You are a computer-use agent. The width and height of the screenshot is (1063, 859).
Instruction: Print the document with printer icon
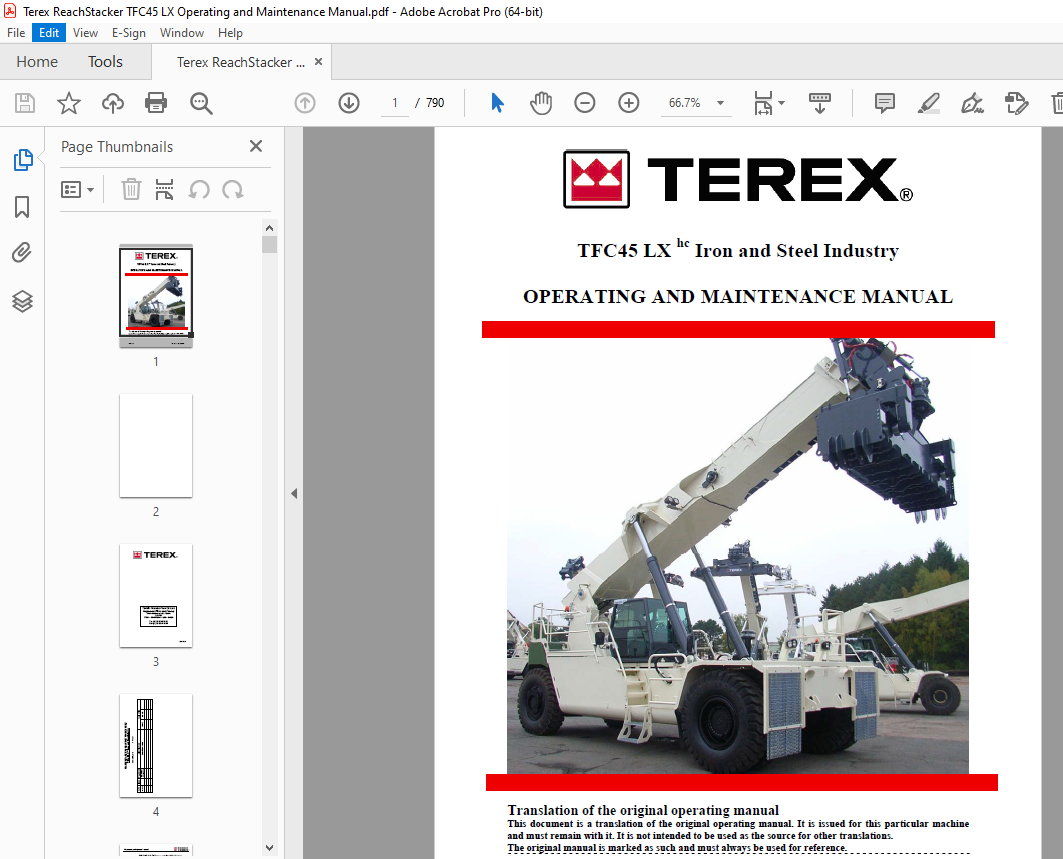156,103
